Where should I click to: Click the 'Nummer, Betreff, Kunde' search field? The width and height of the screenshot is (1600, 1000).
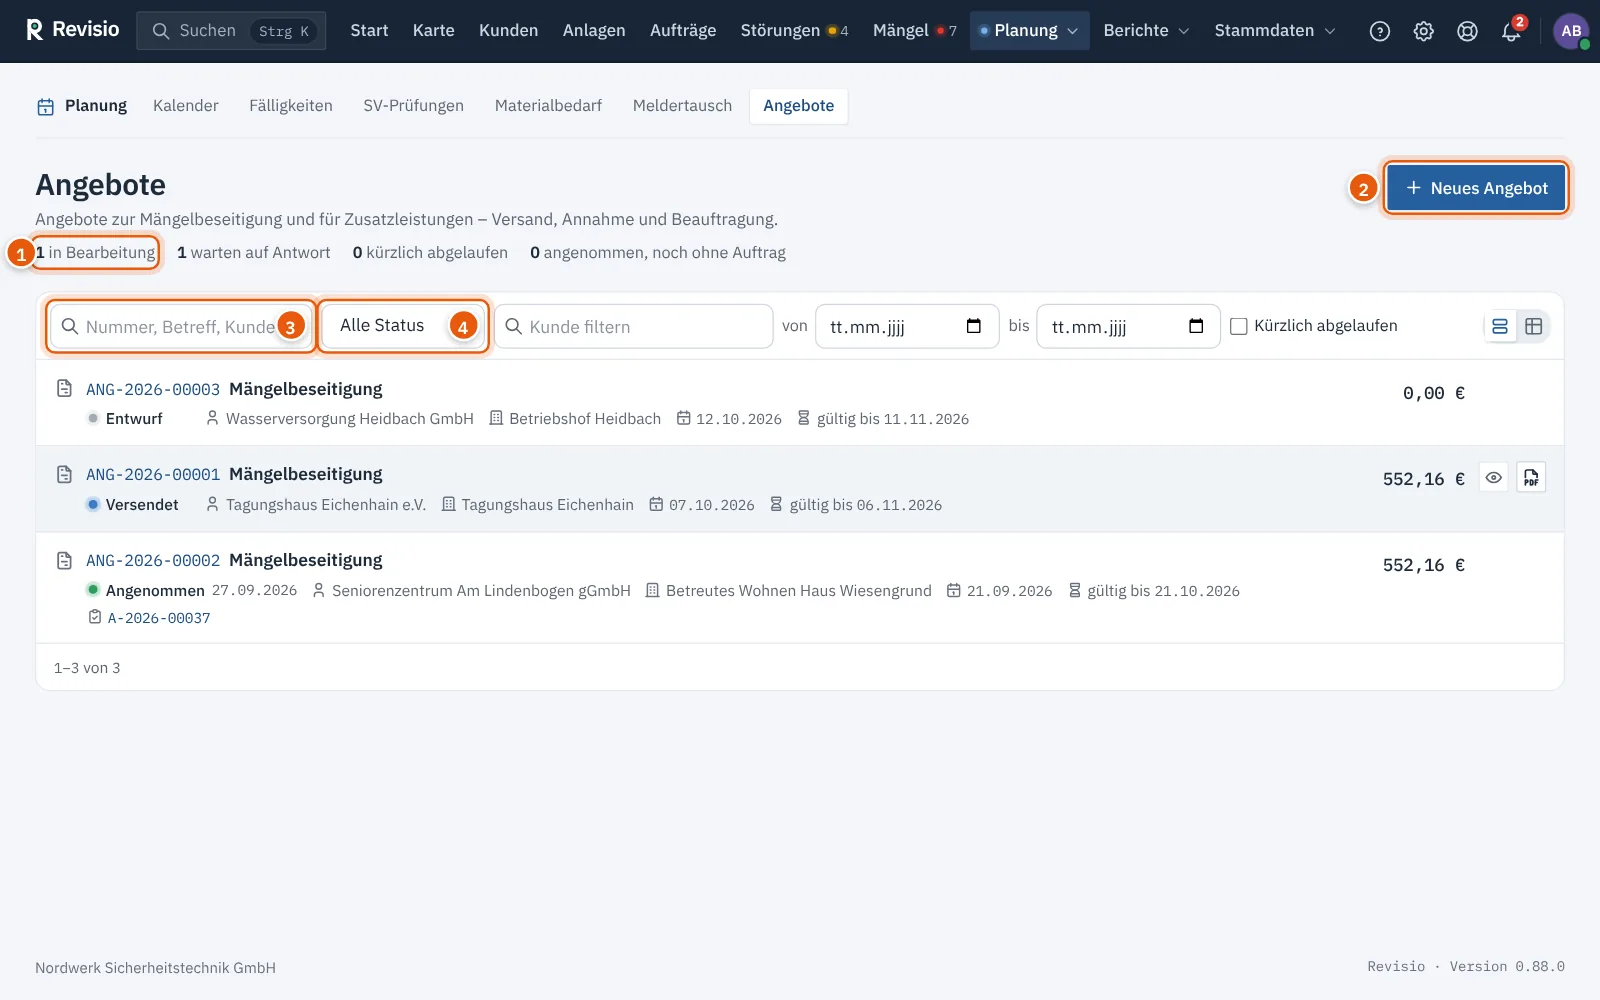(x=181, y=327)
